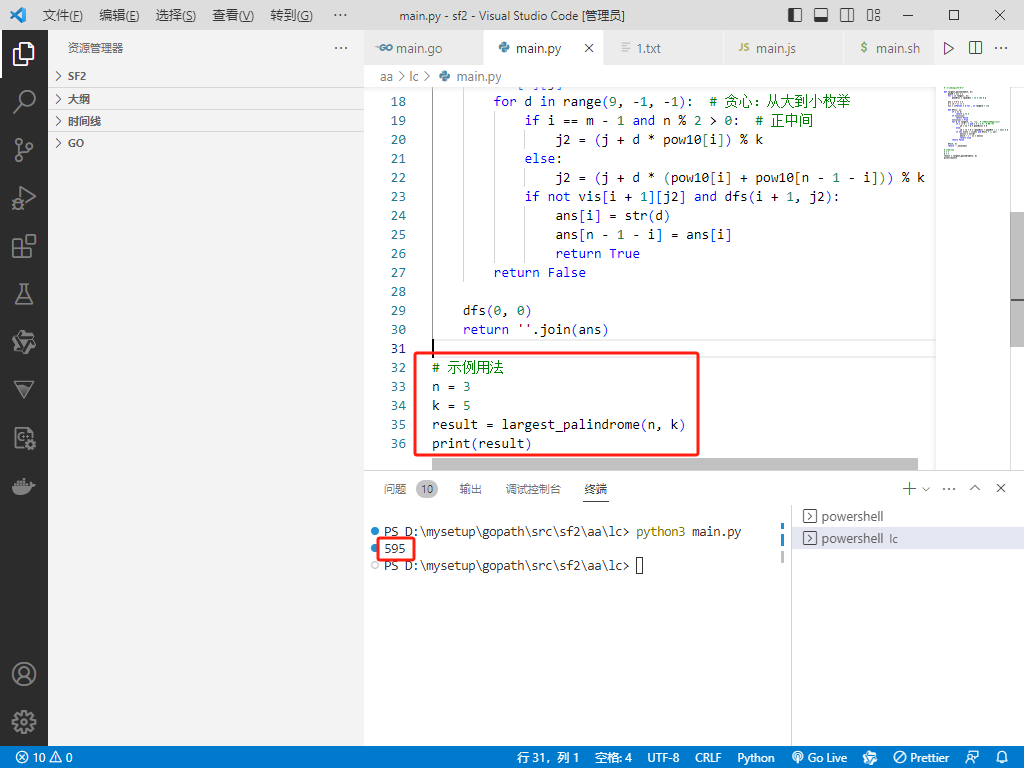Open Explorer panel More Actions ellipsis
The height and width of the screenshot is (768, 1024).
(x=341, y=48)
